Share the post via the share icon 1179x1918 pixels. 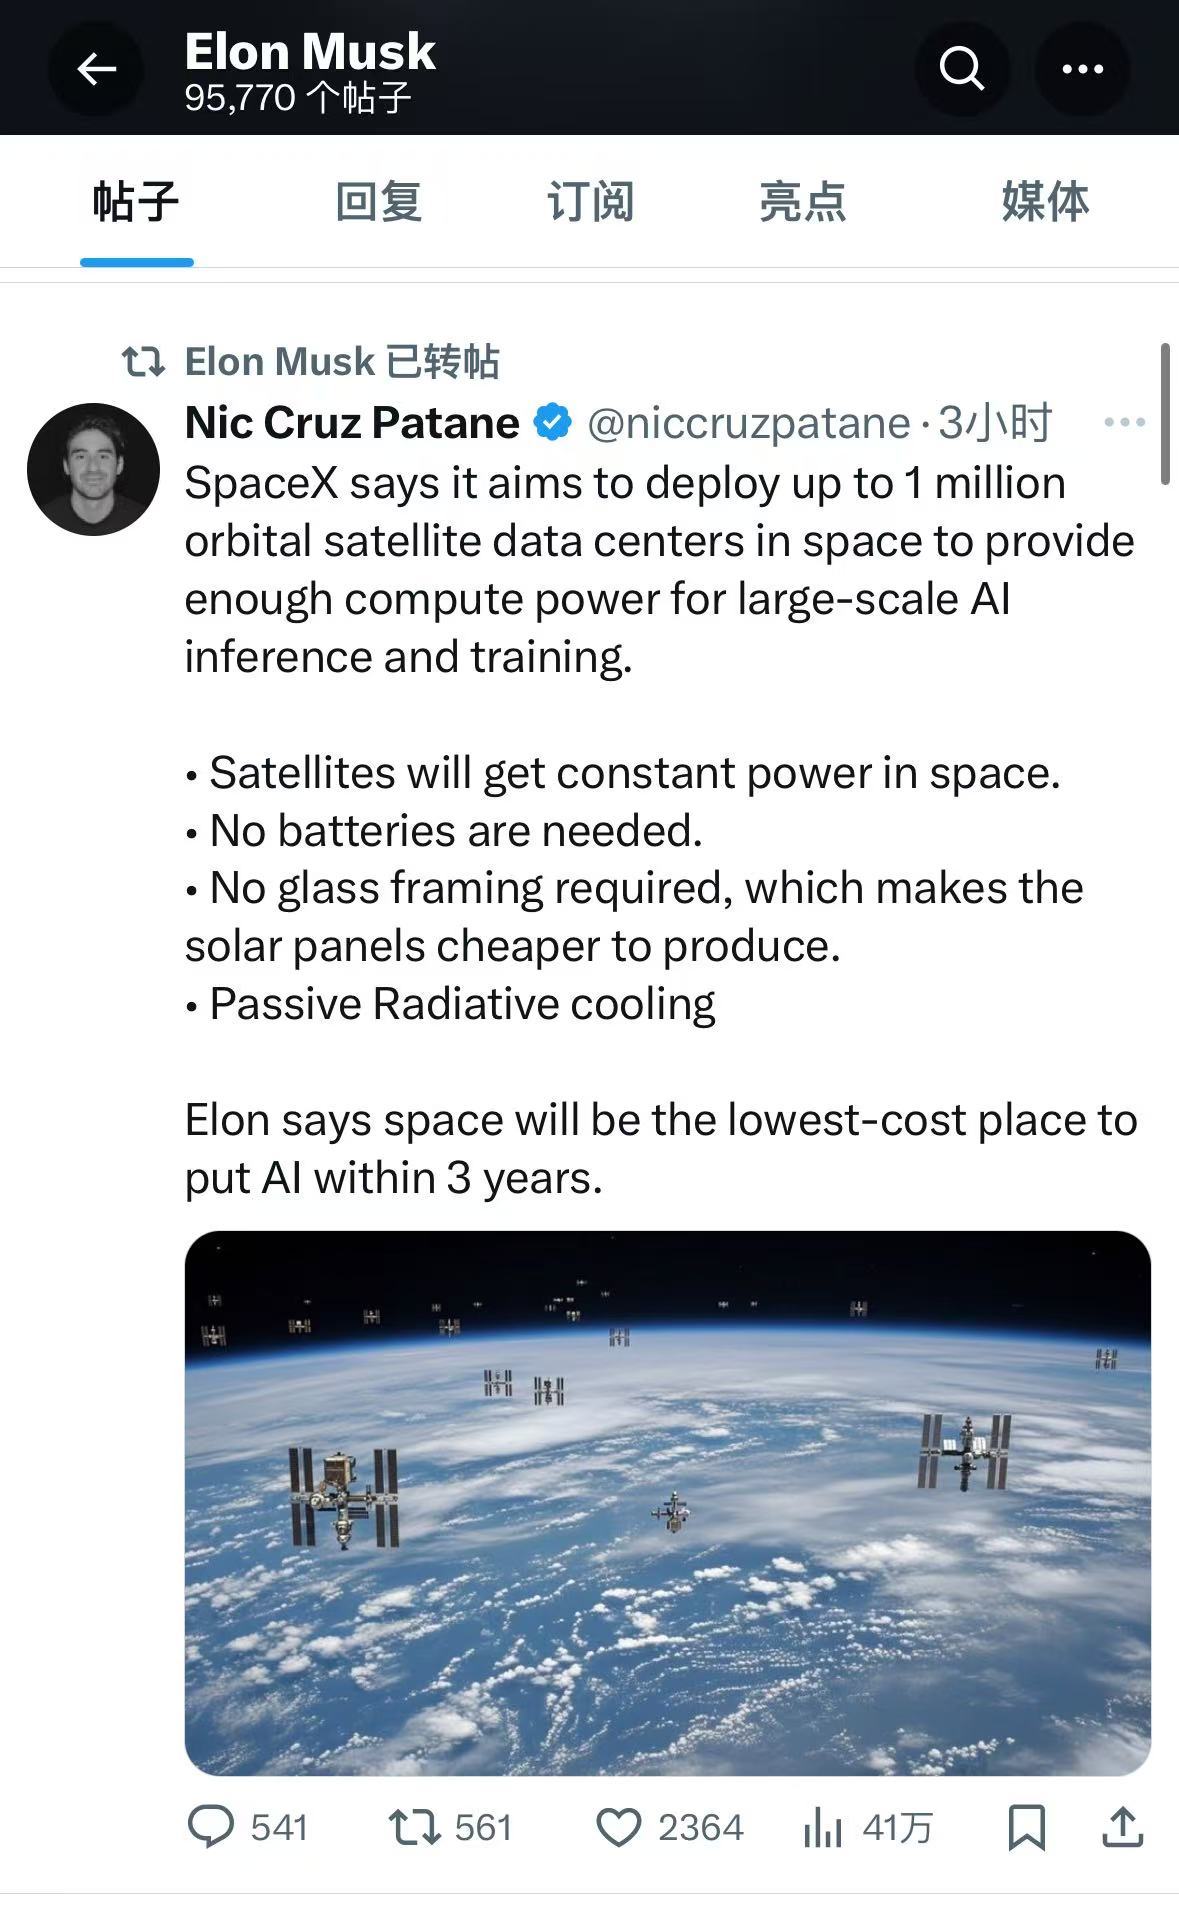point(1122,1827)
